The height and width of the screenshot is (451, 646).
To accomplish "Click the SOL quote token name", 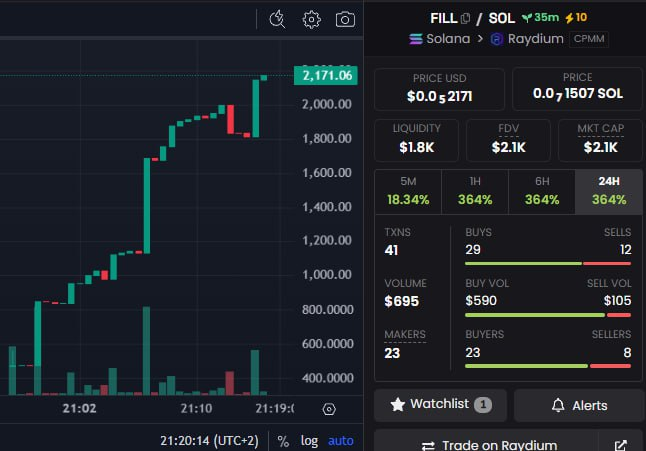I will (502, 18).
